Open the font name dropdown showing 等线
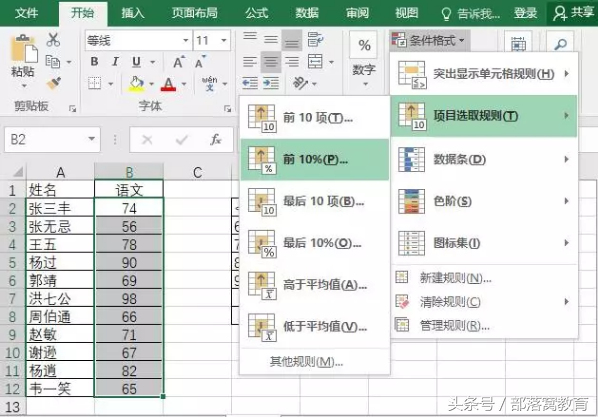Viewport: 598px width, 417px height. [x=185, y=40]
